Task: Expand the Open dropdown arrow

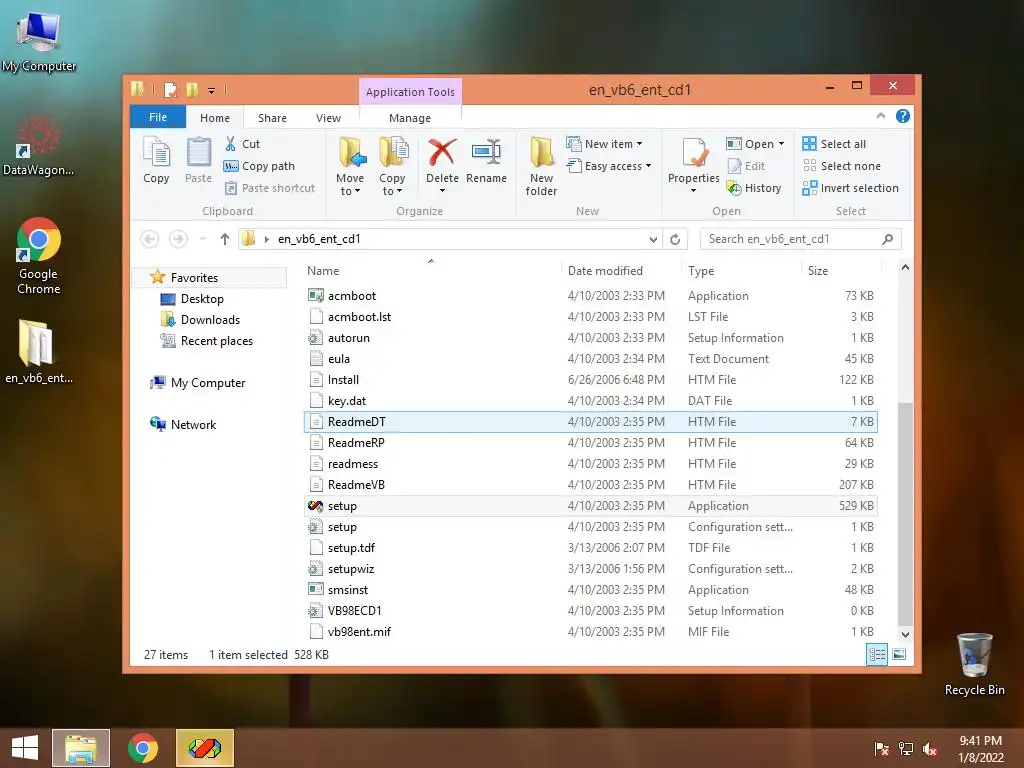Action: 781,144
